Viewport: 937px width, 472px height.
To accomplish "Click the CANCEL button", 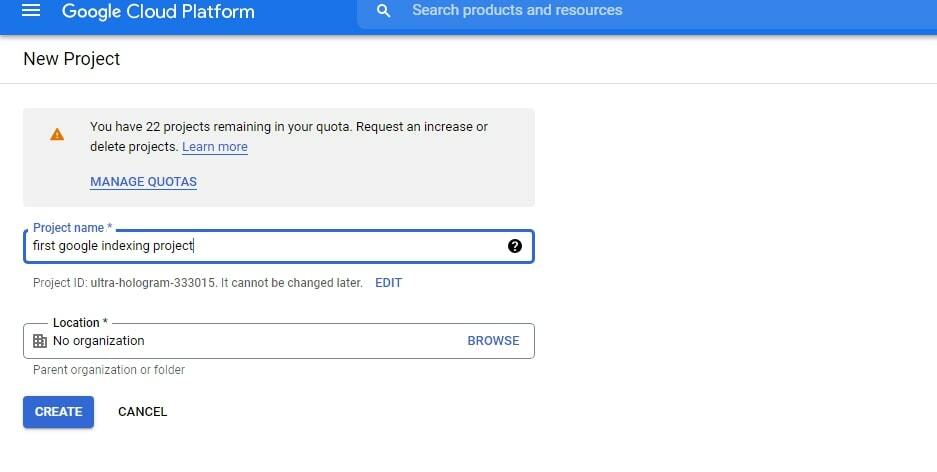I will 142,412.
